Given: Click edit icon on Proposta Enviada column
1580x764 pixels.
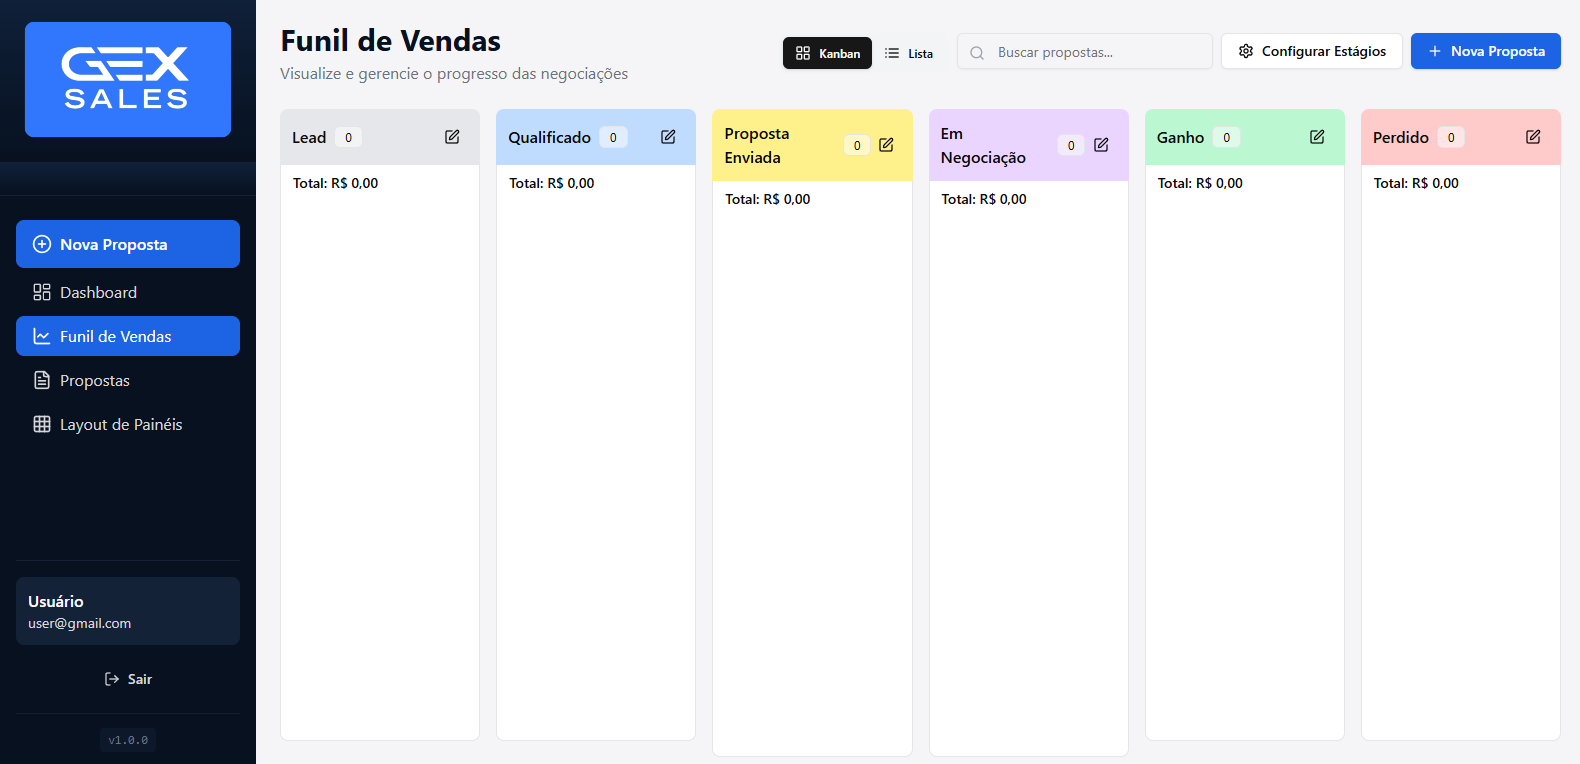Looking at the screenshot, I should [886, 145].
